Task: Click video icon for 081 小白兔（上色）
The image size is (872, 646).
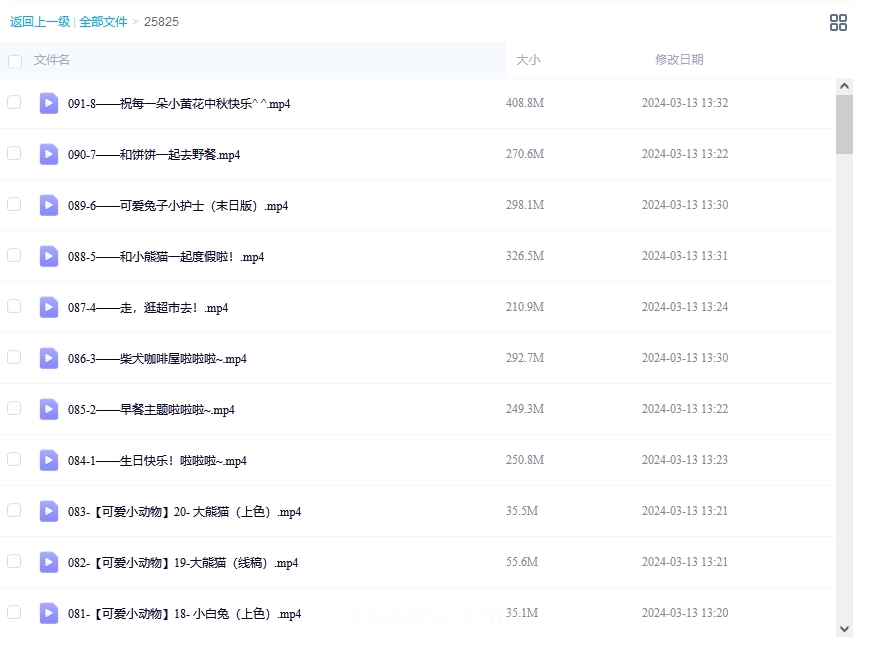Action: click(49, 613)
